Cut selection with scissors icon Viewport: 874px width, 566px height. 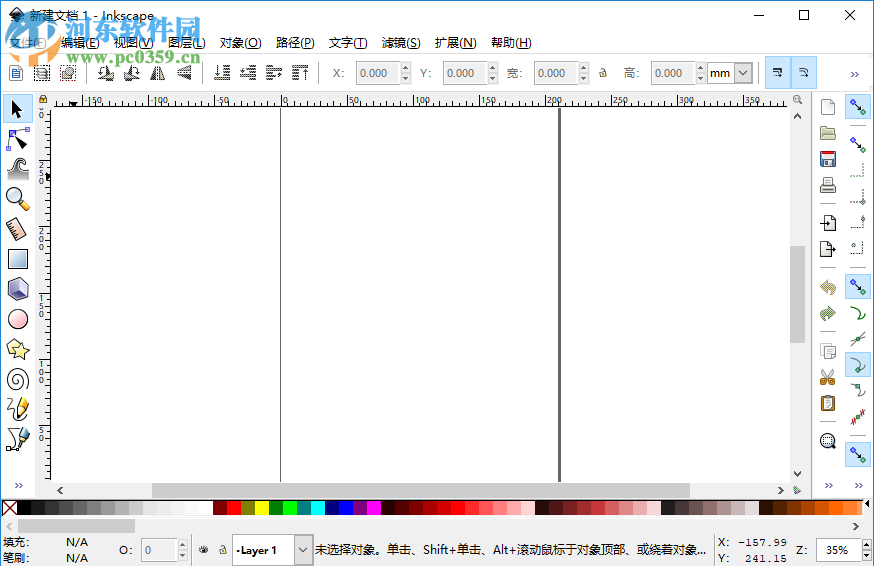coord(828,378)
